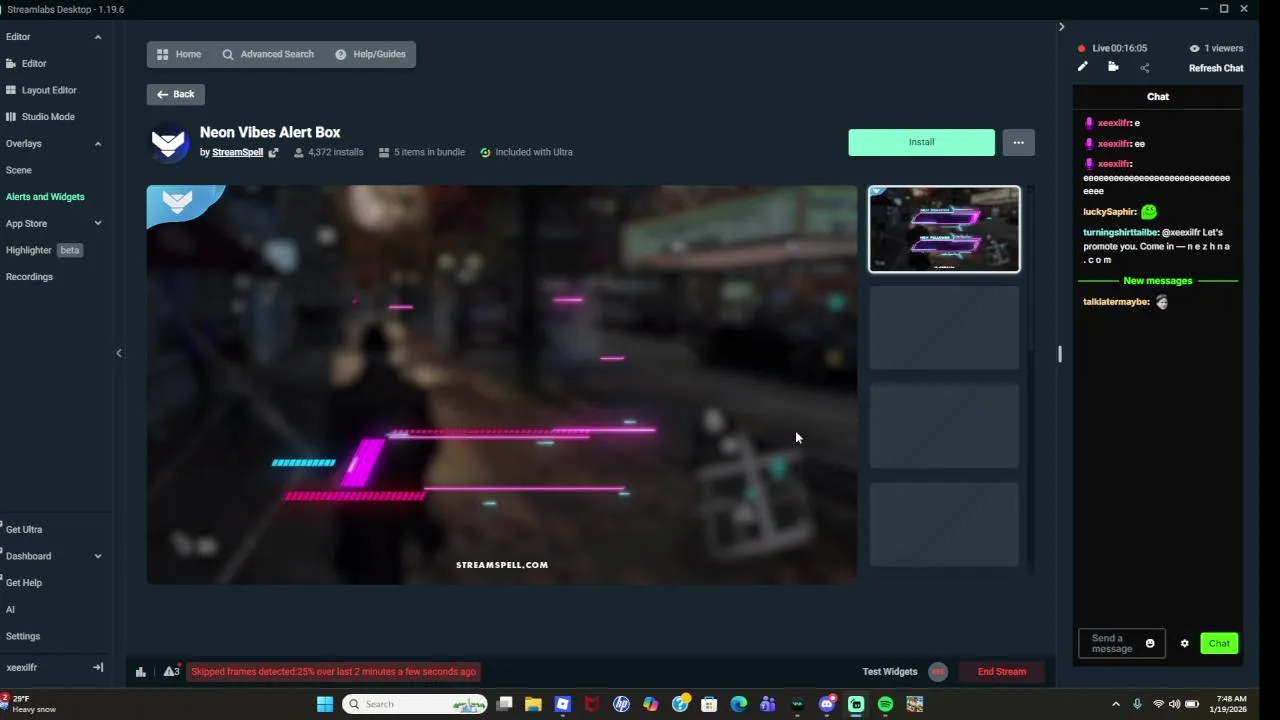This screenshot has height=720, width=1280.
Task: Click the Skipped frames detected warning
Action: coord(333,672)
